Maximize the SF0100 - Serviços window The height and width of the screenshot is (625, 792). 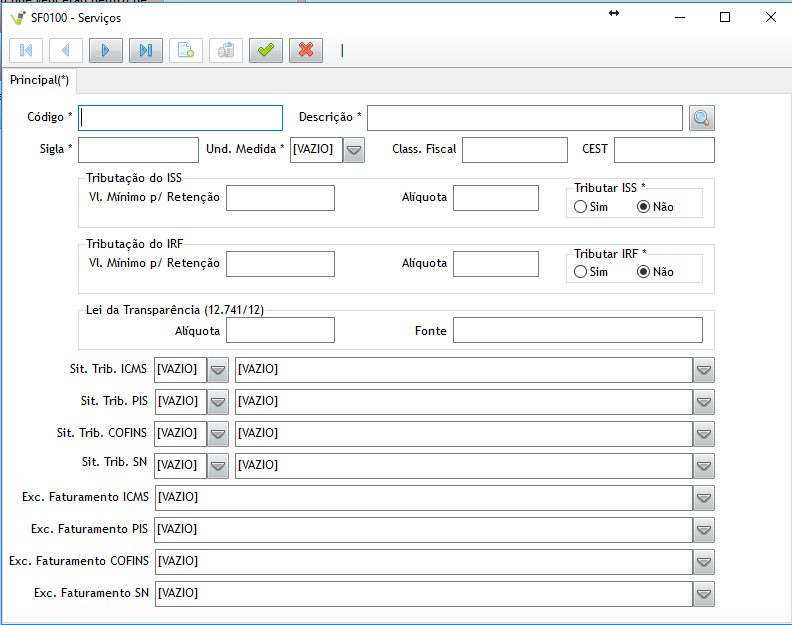tap(725, 18)
